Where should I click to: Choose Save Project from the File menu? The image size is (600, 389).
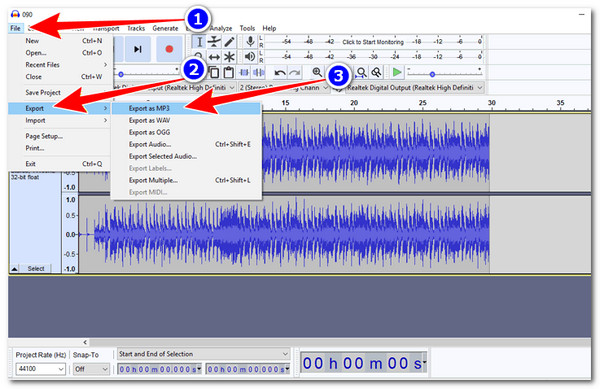pos(61,92)
